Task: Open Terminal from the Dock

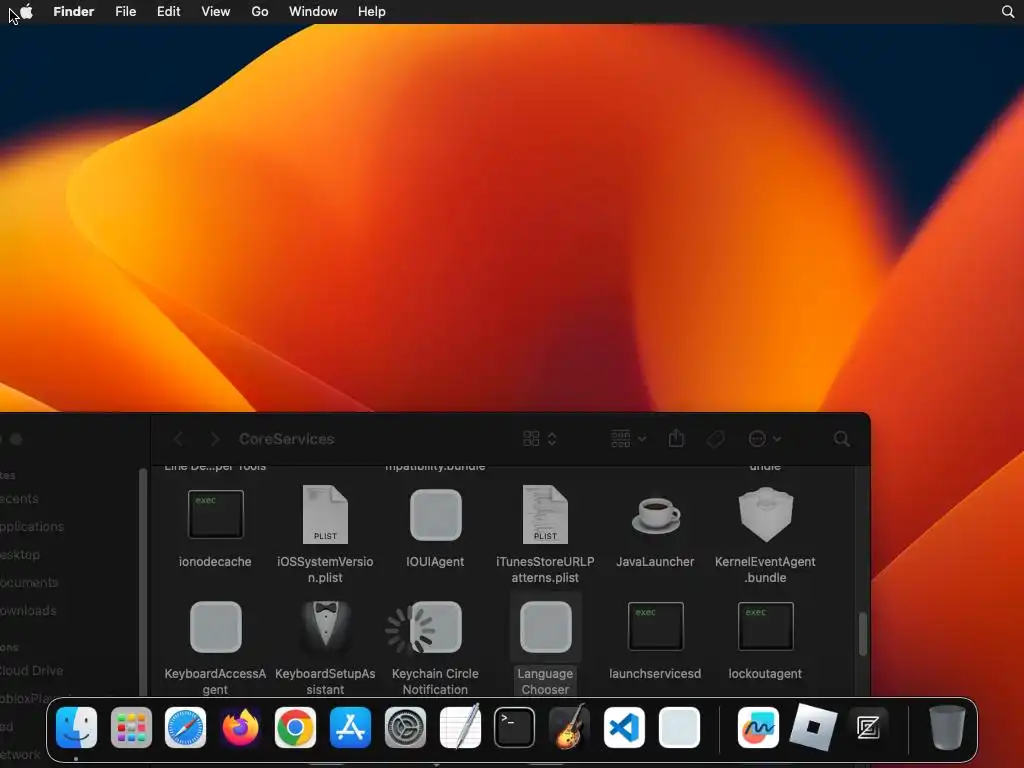Action: (x=515, y=728)
